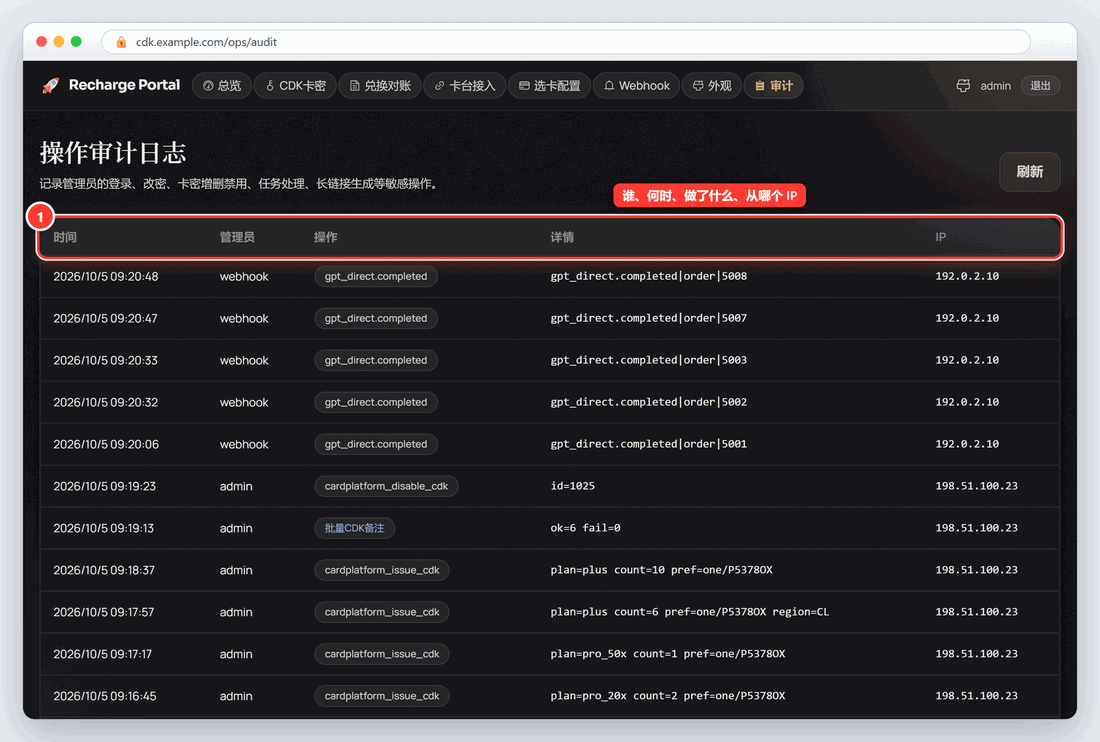Click detail containing region=CL
Screen dimensions: 1100x742
(690, 612)
